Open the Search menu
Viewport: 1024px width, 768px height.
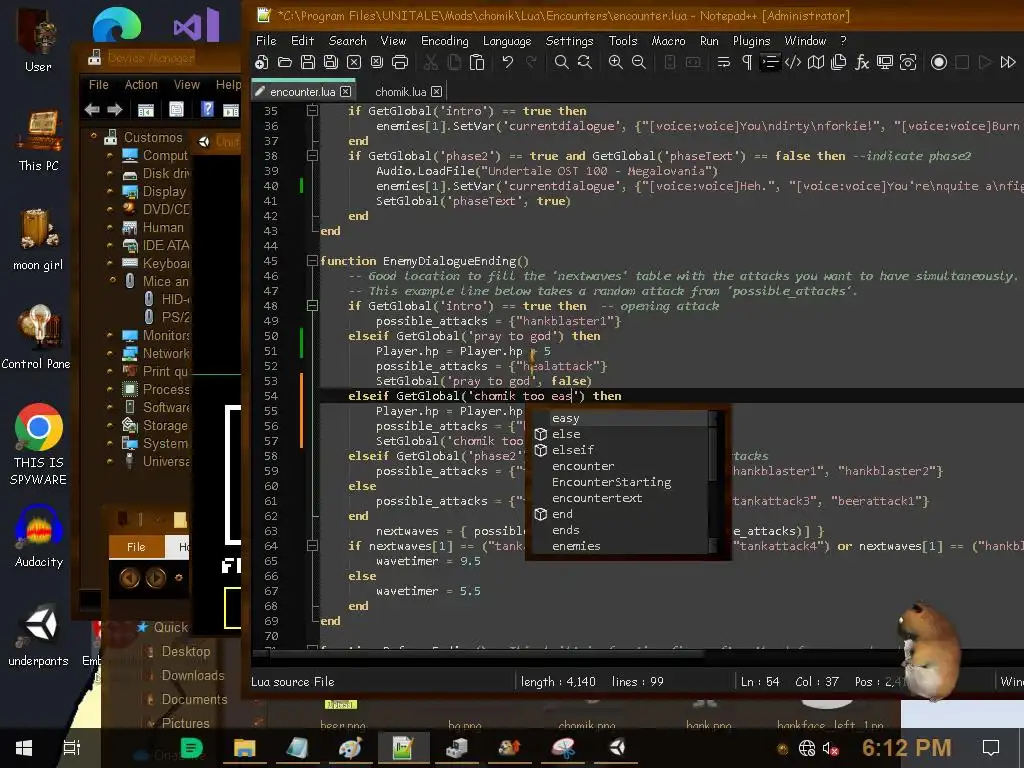pos(347,40)
